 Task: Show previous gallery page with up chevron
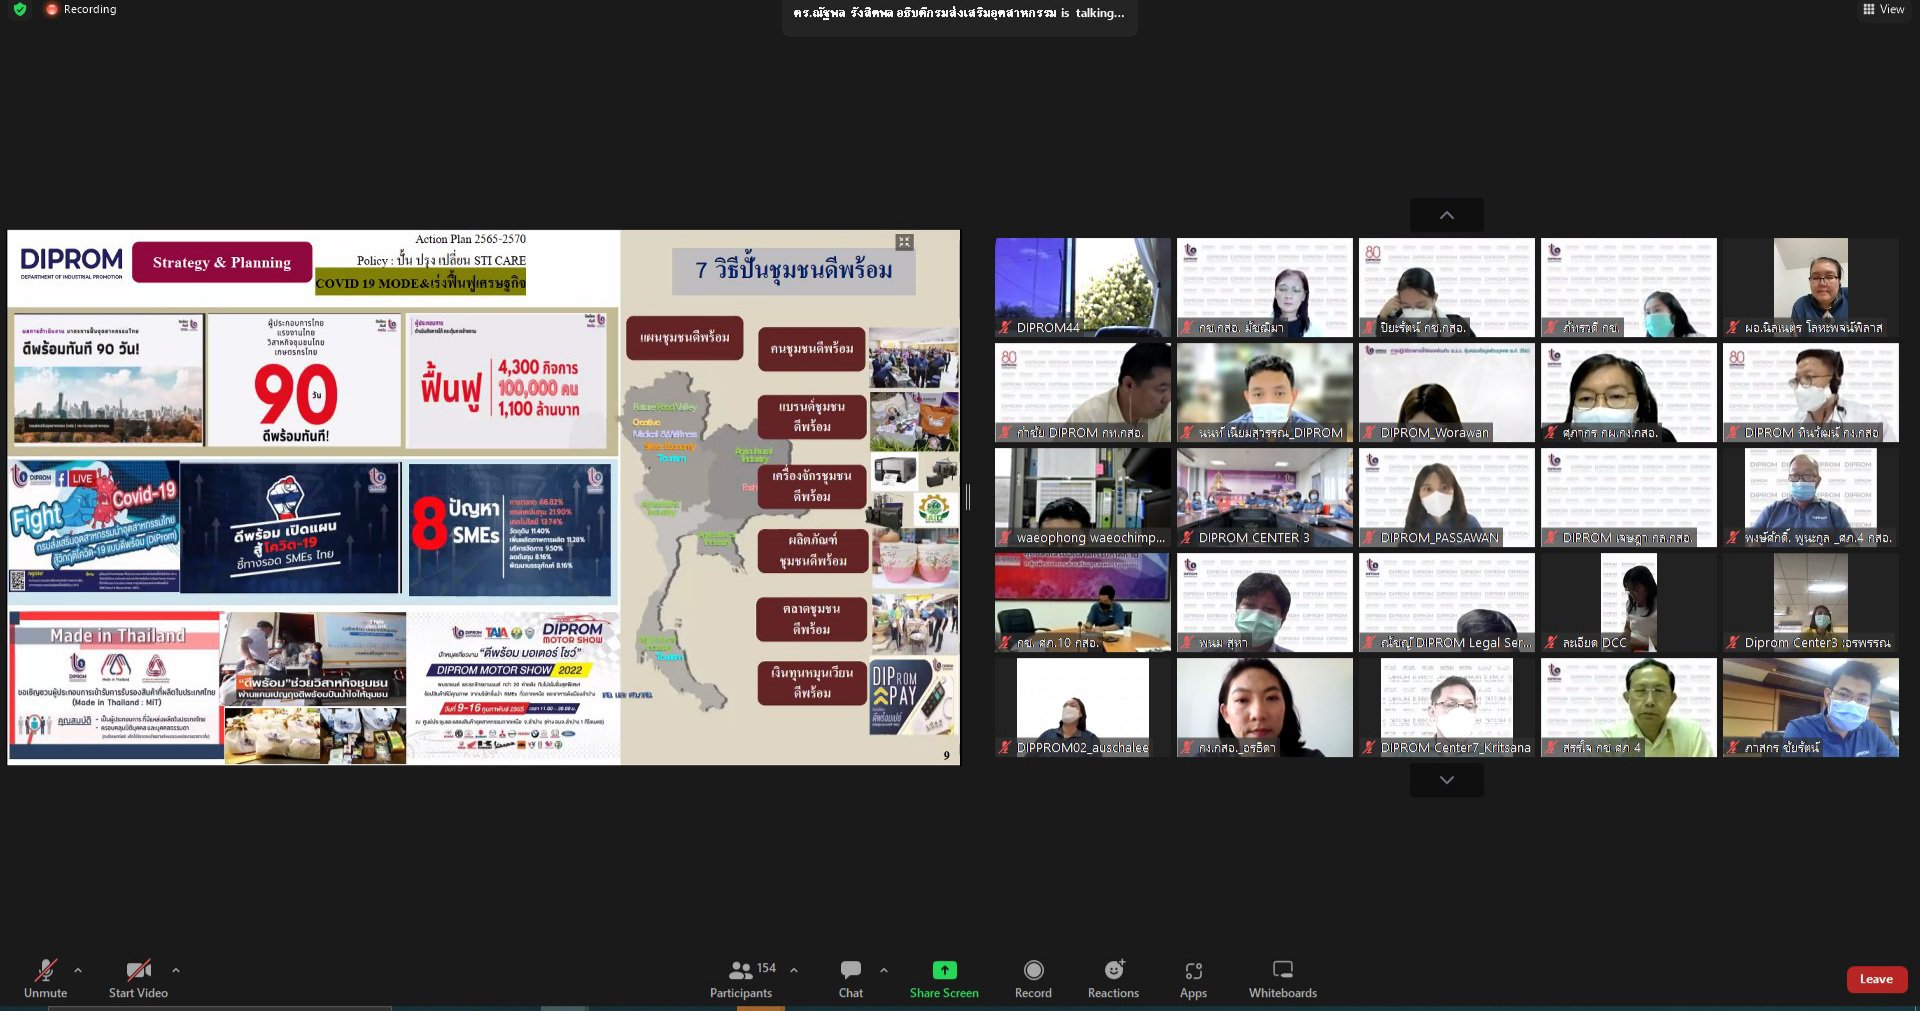pyautogui.click(x=1446, y=215)
